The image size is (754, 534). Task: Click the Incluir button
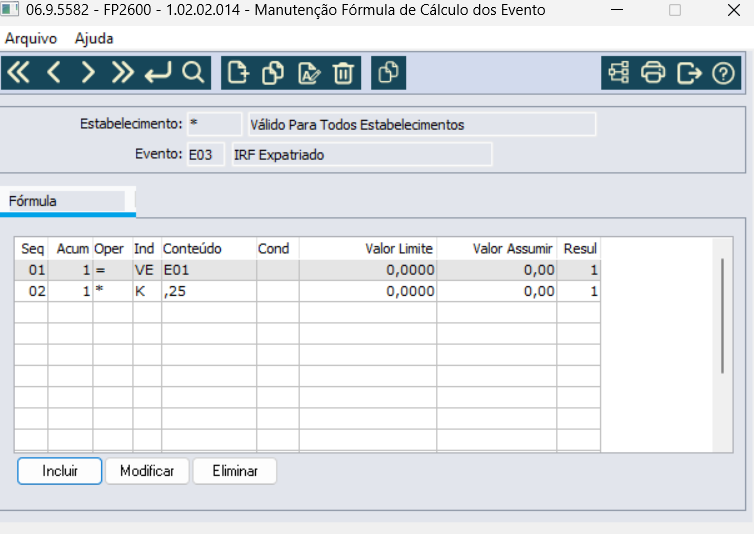(x=60, y=470)
